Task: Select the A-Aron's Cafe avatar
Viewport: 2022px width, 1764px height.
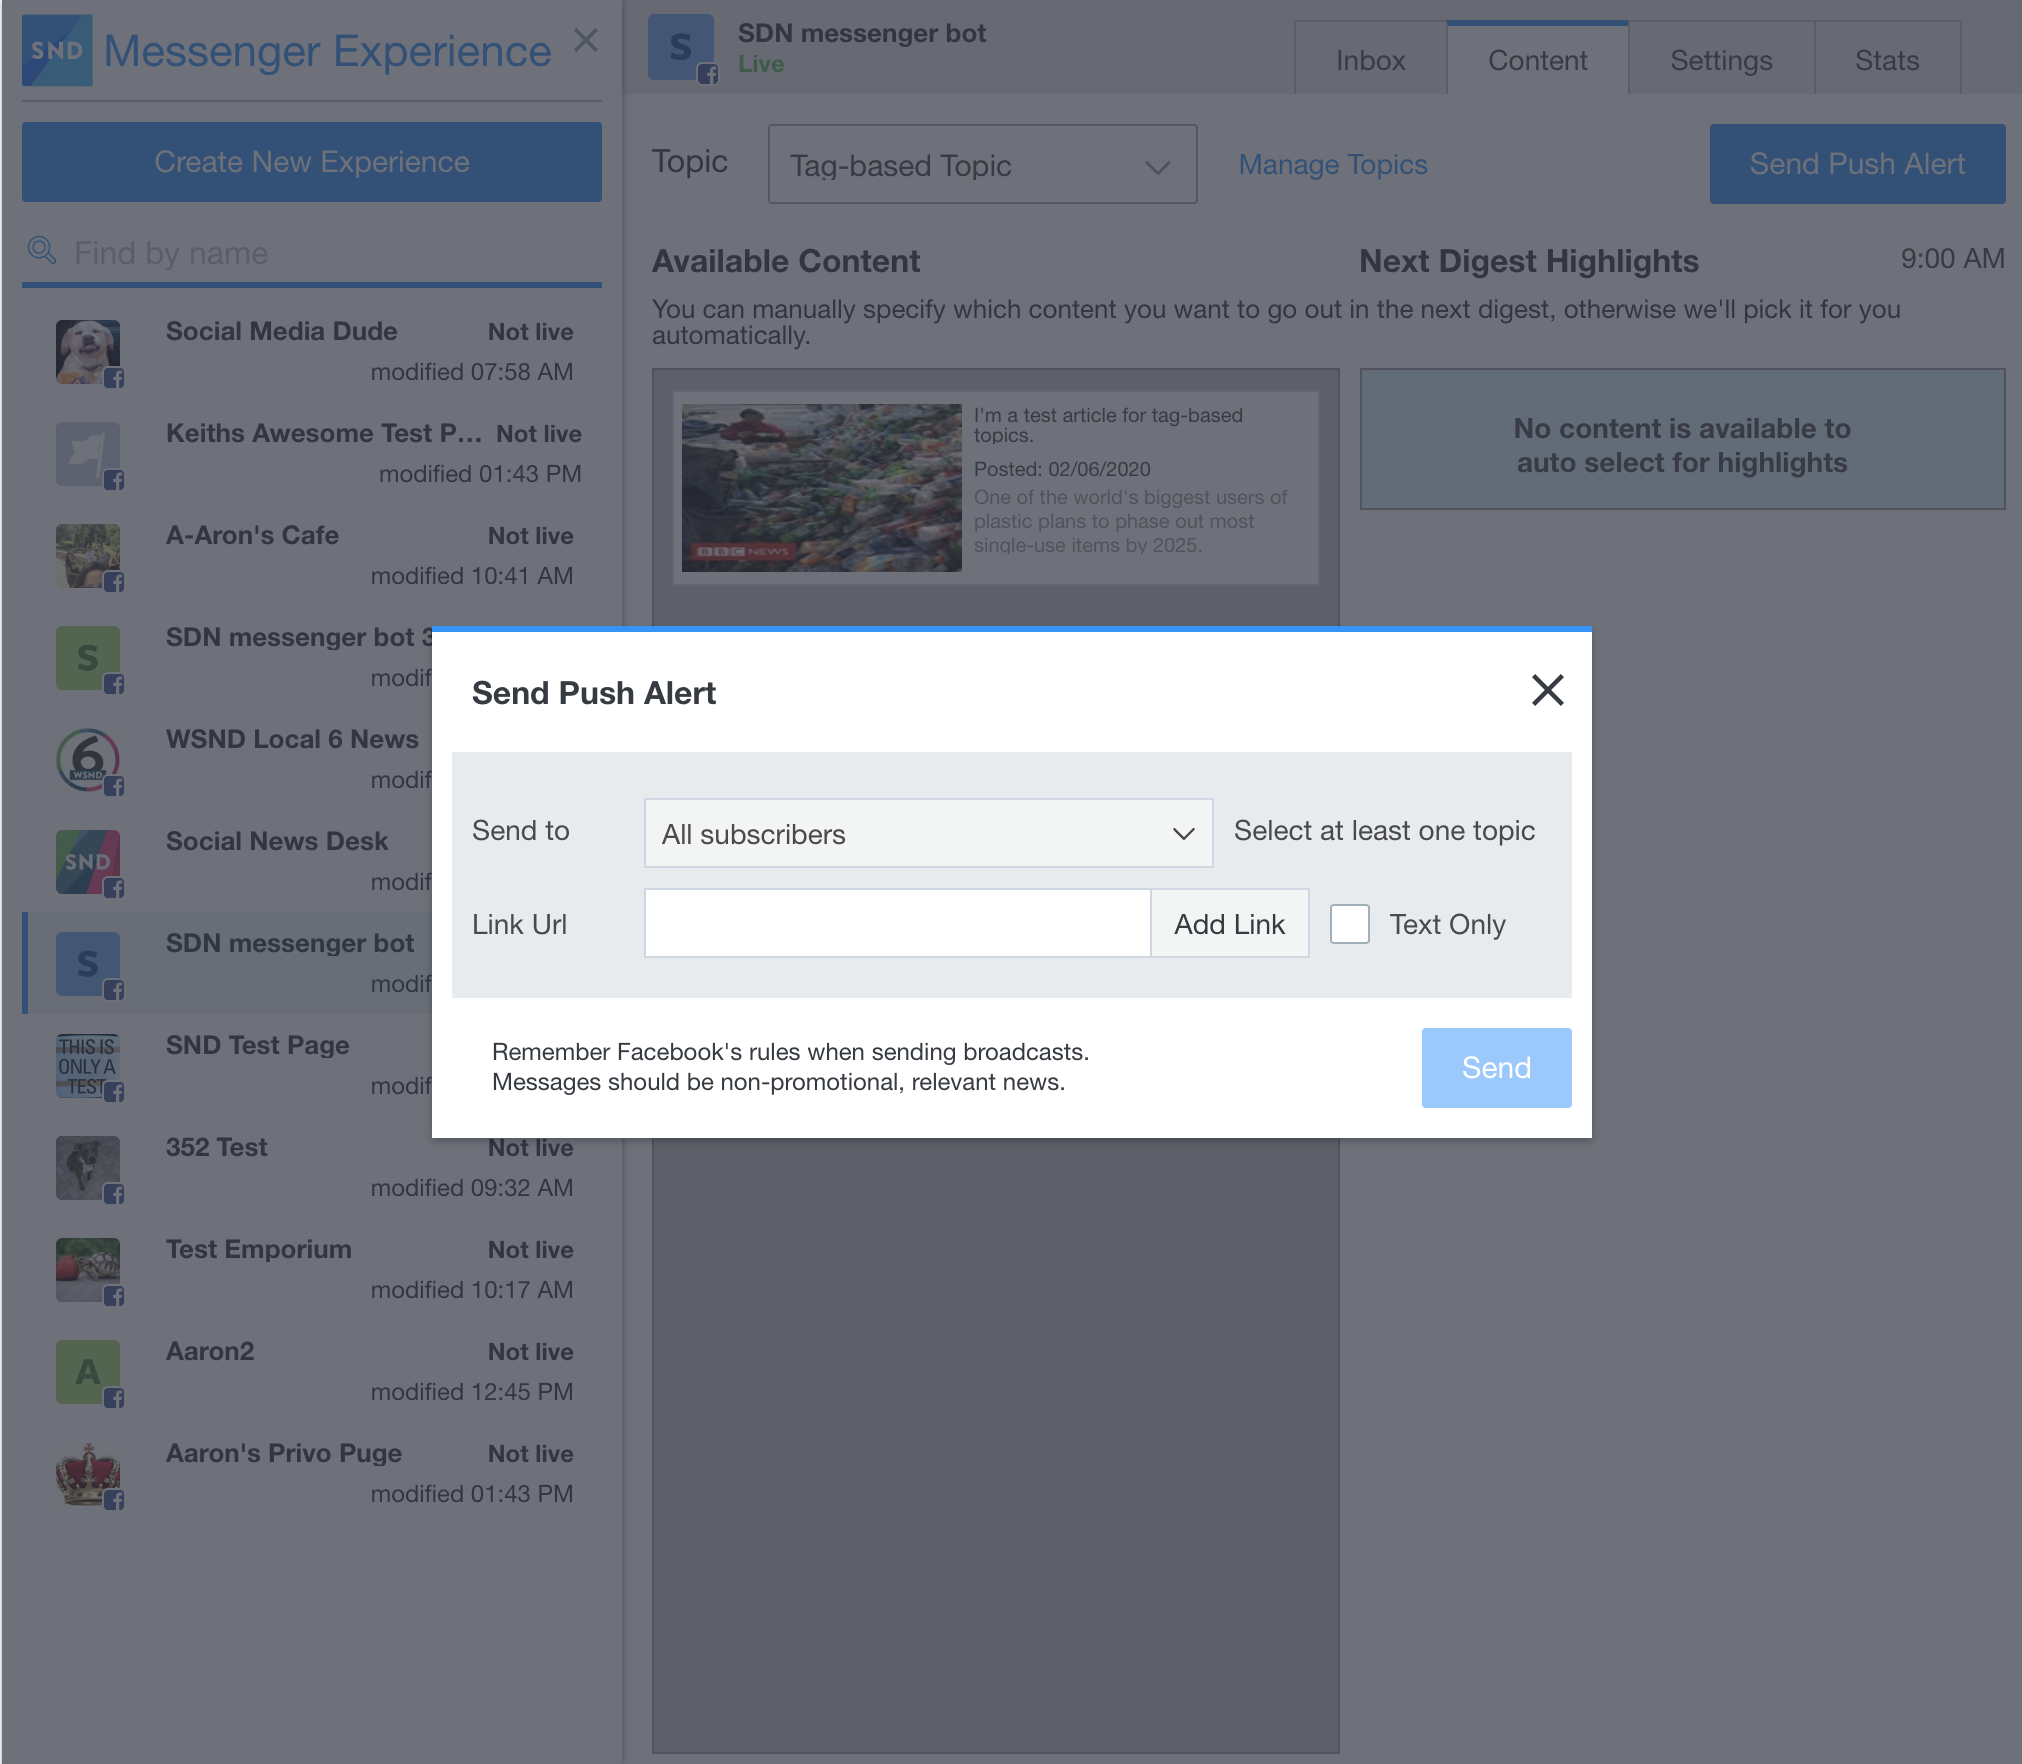Action: (88, 556)
